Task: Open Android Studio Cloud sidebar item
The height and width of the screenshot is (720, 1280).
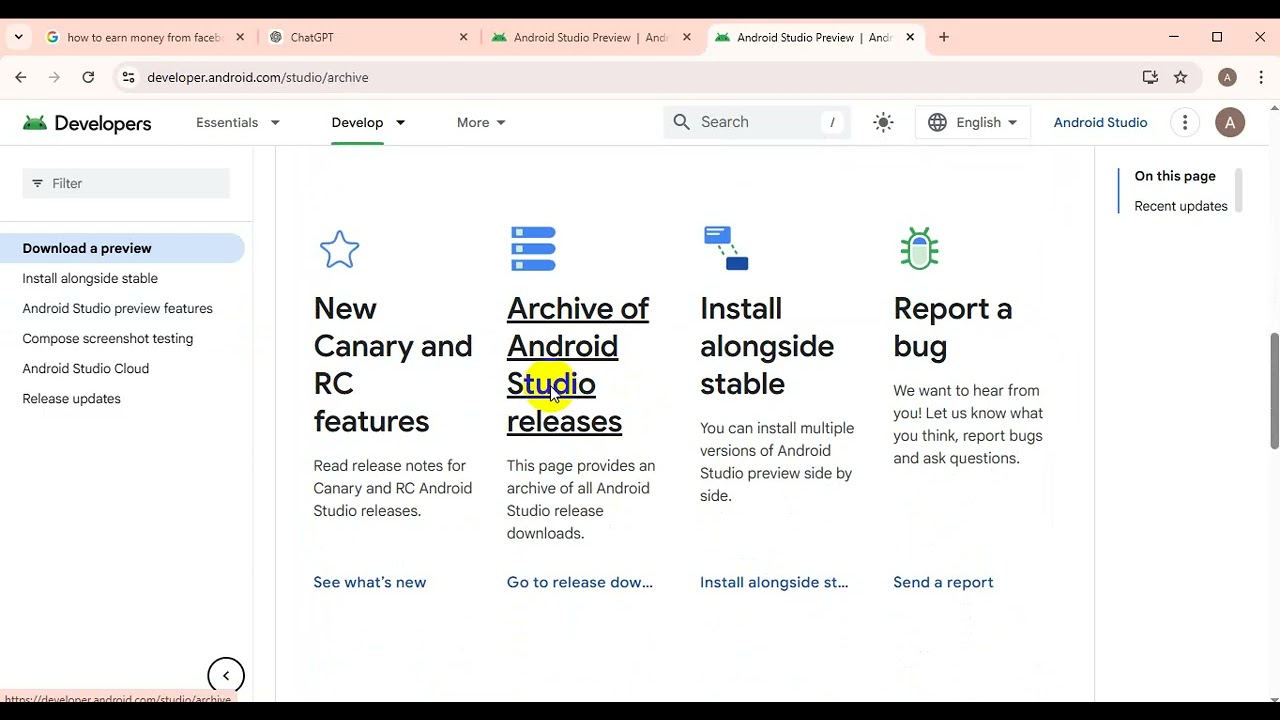Action: 86,368
